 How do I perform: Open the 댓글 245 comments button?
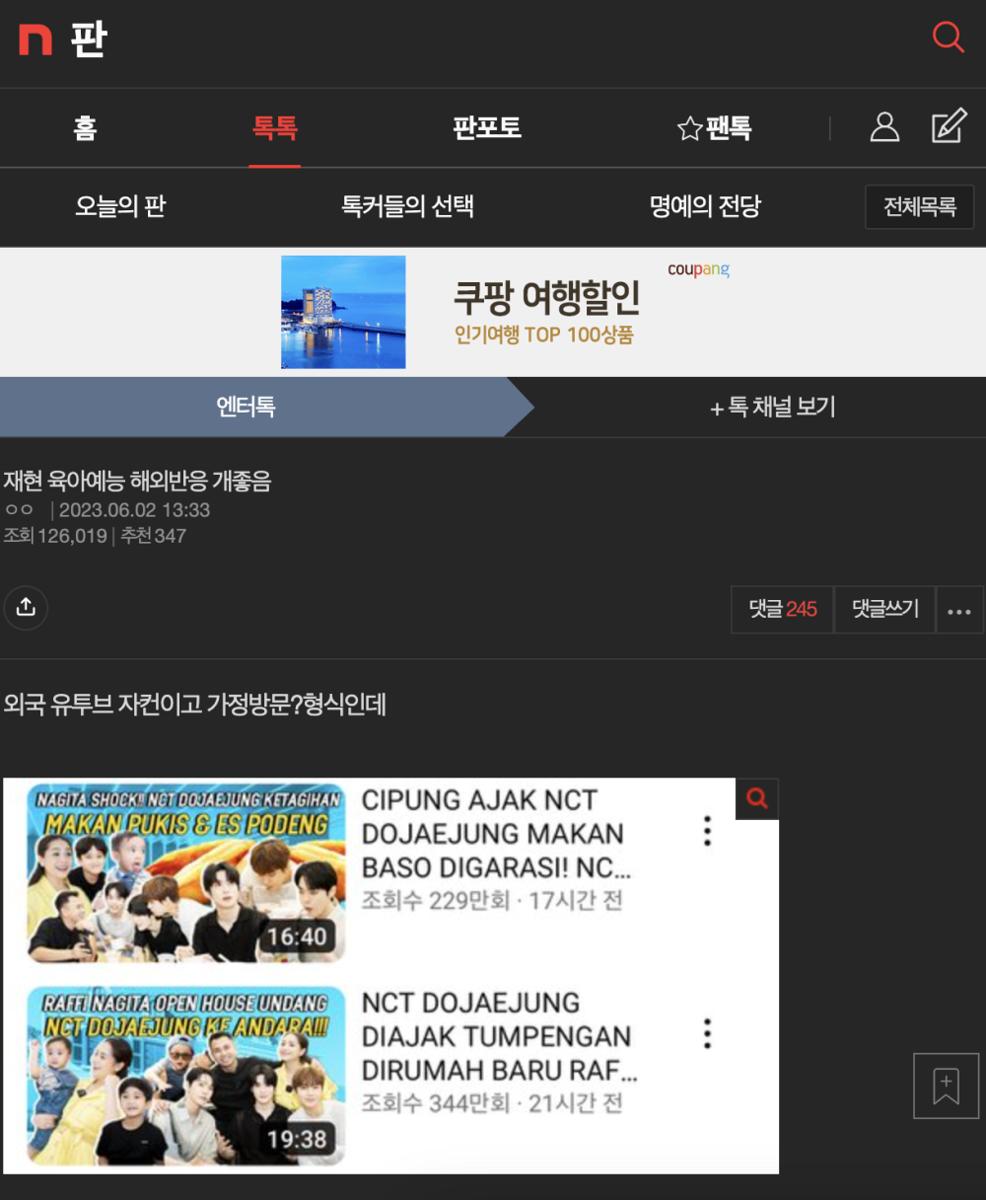pyautogui.click(x=783, y=609)
